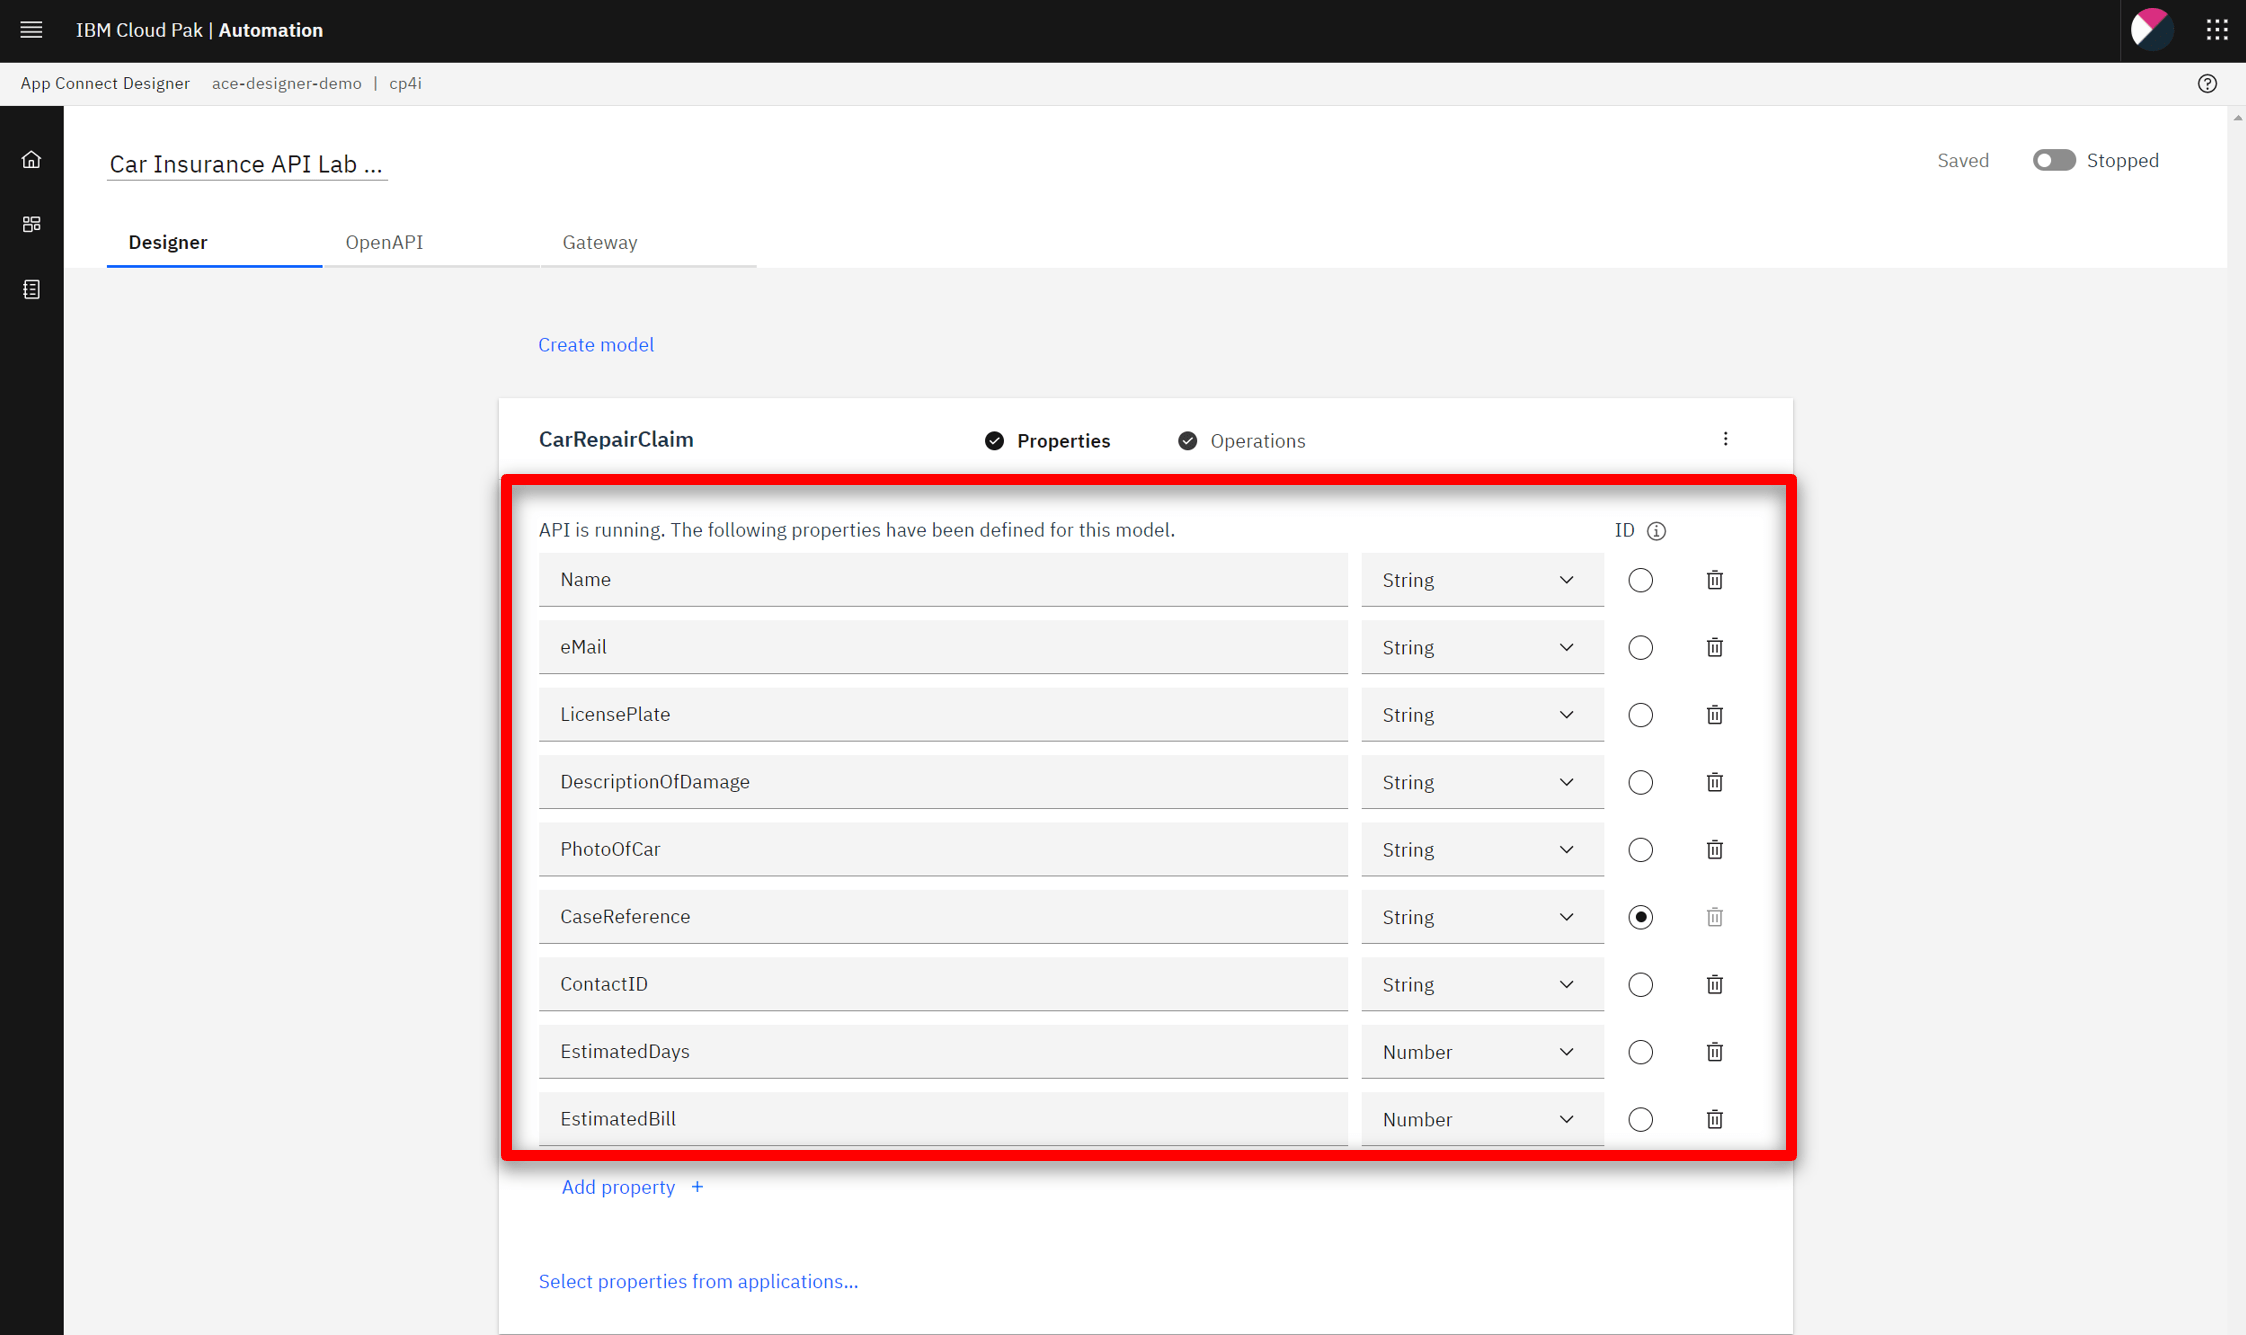
Task: Open the dashboard tiles icon in the sidebar
Action: click(31, 224)
